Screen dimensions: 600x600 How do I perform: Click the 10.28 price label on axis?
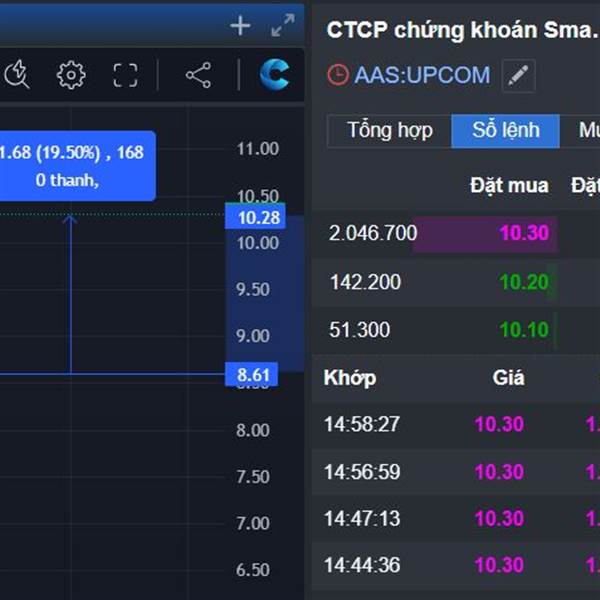coord(254,217)
